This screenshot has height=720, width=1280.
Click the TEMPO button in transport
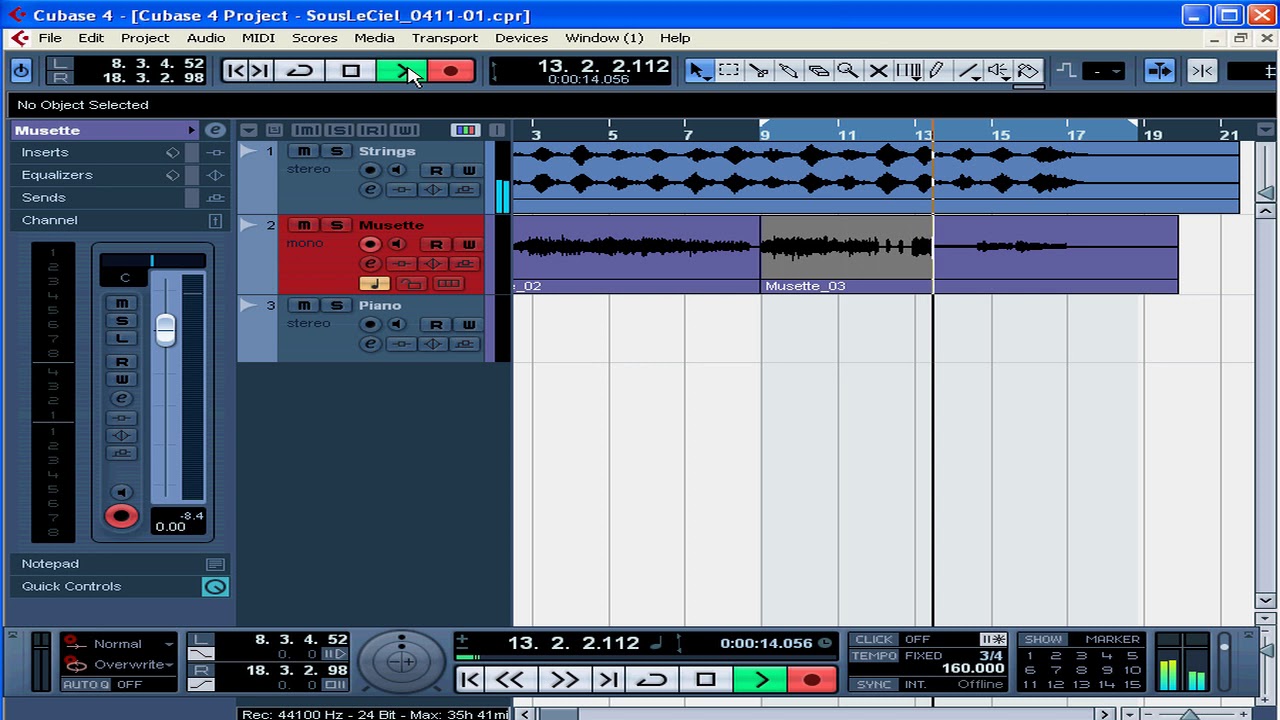874,656
